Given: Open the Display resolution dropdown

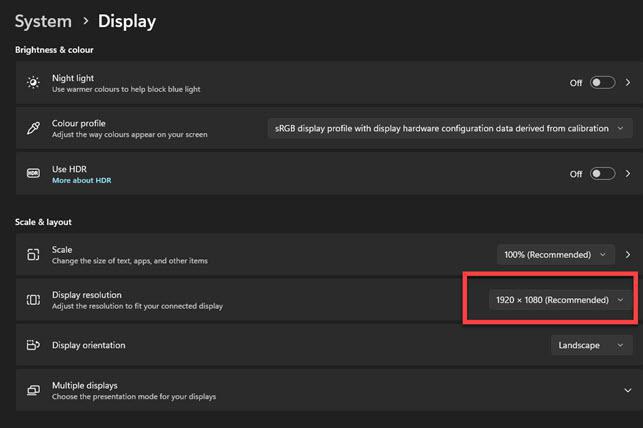Looking at the screenshot, I should coord(560,300).
